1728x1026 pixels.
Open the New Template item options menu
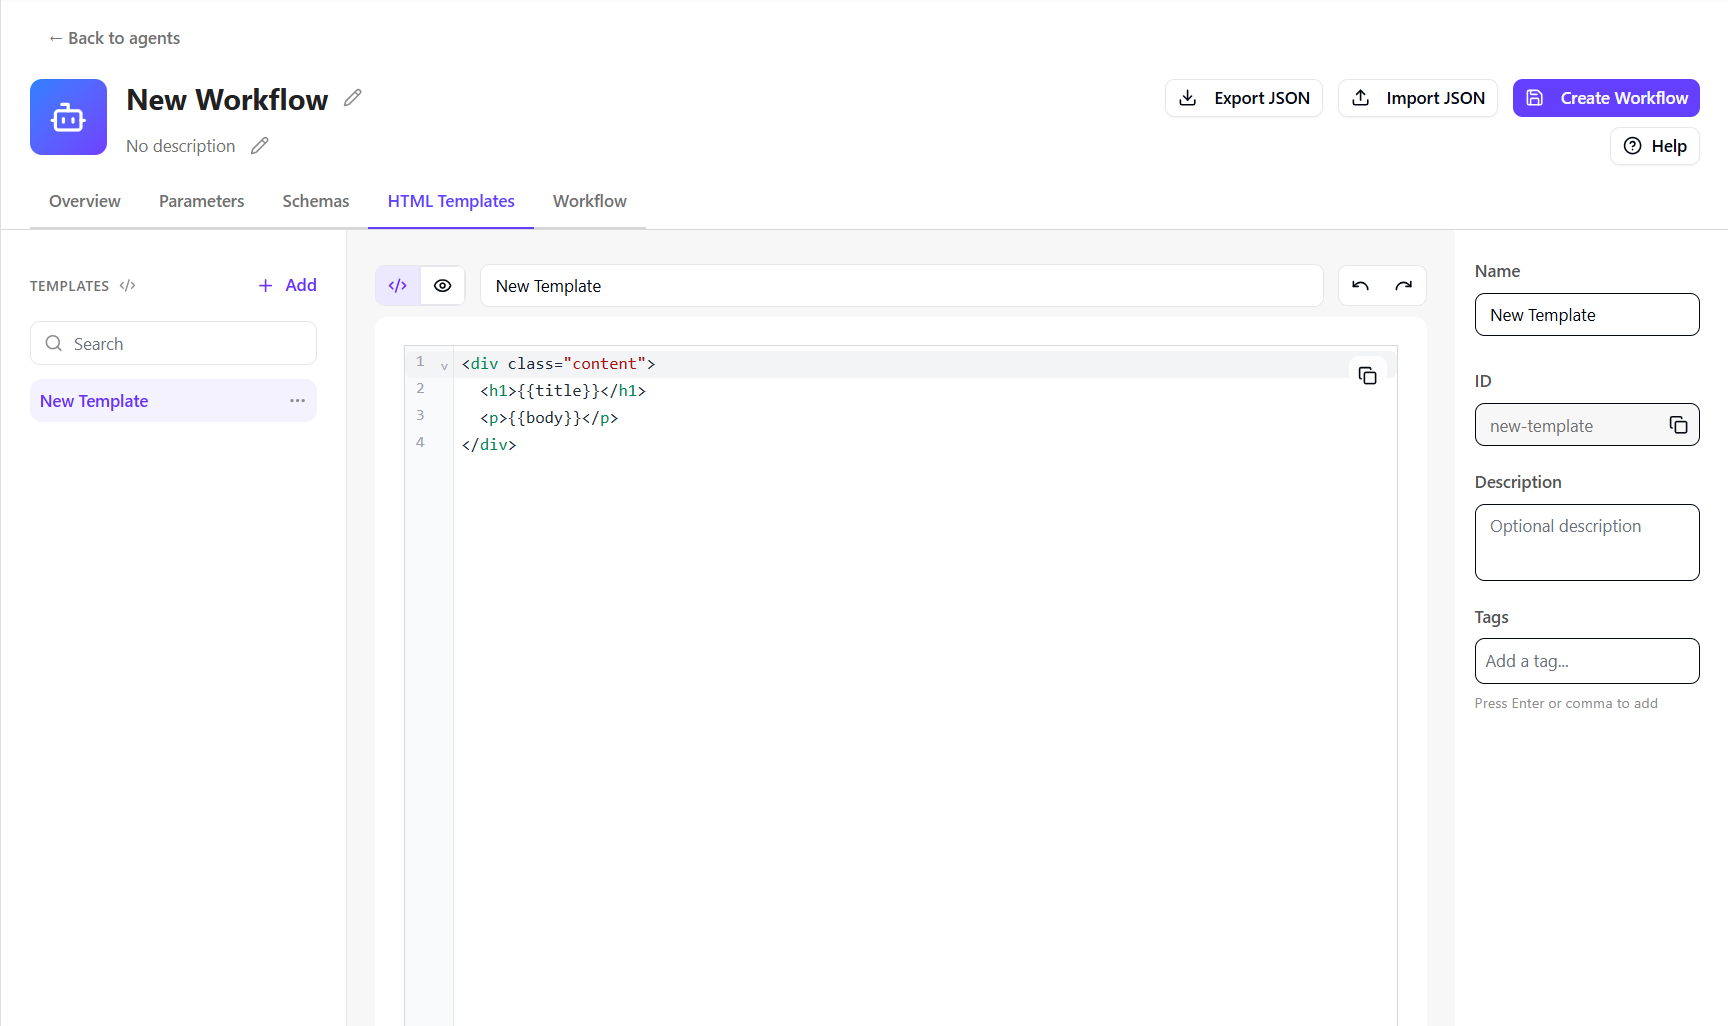click(297, 401)
